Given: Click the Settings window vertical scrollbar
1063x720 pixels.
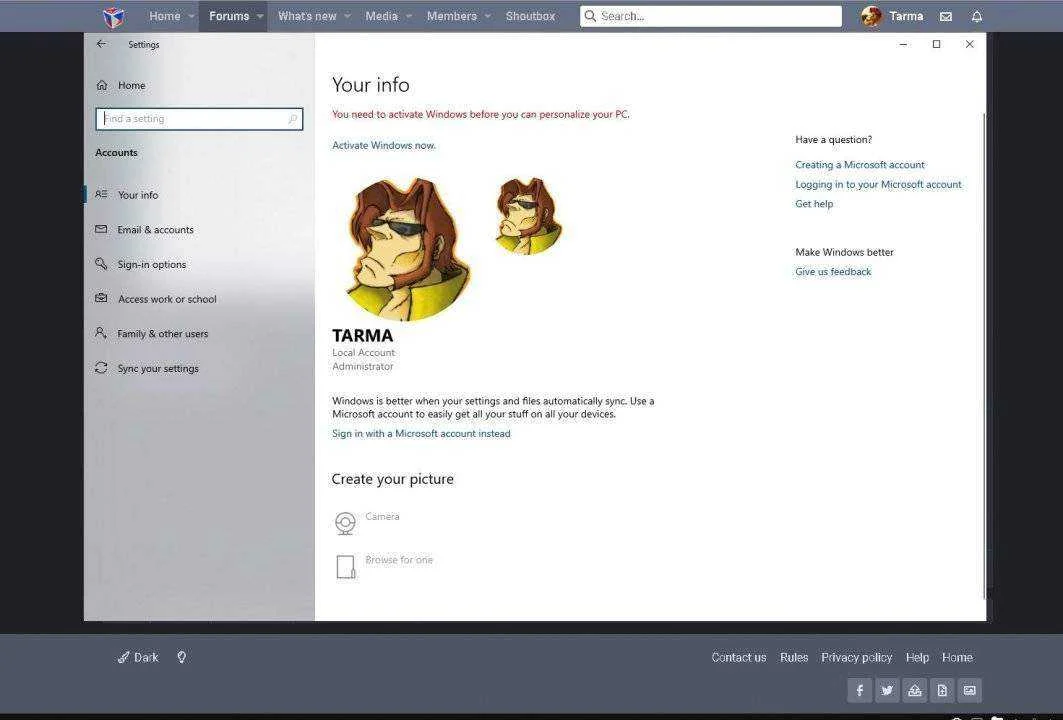Looking at the screenshot, I should 984,355.
